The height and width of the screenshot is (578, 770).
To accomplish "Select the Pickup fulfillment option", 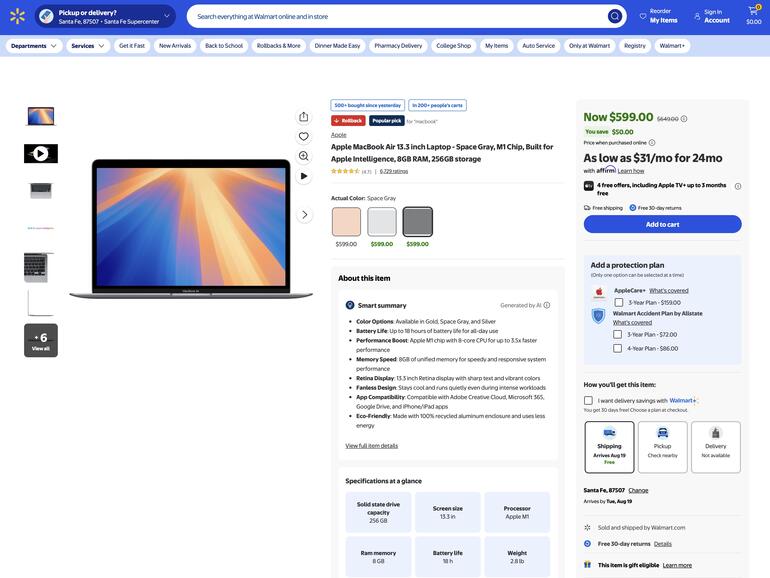I will tap(662, 447).
